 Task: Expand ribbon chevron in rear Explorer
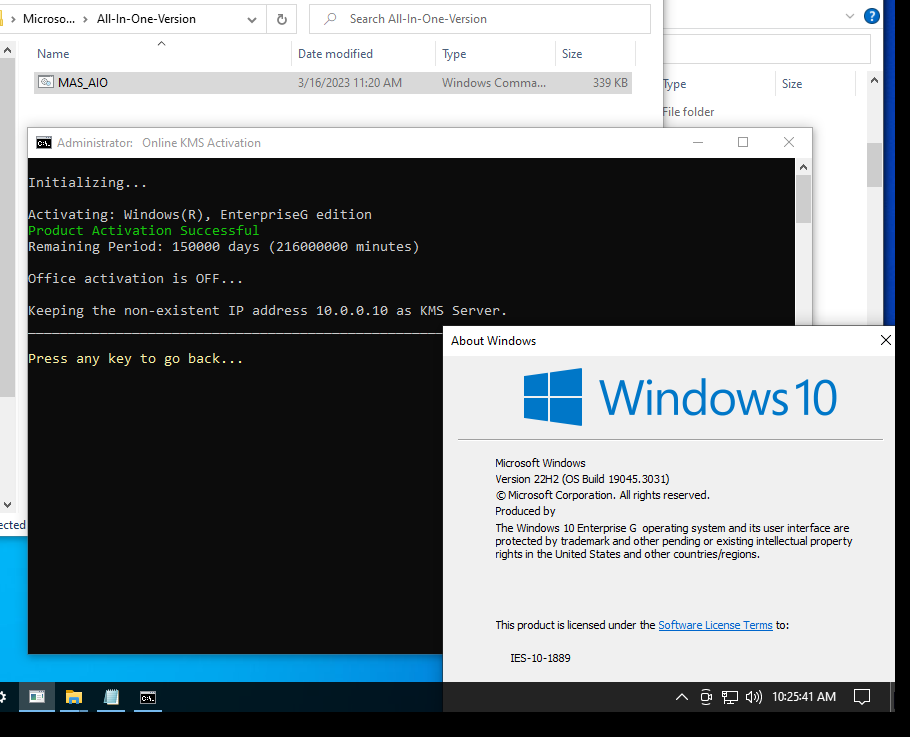click(850, 16)
